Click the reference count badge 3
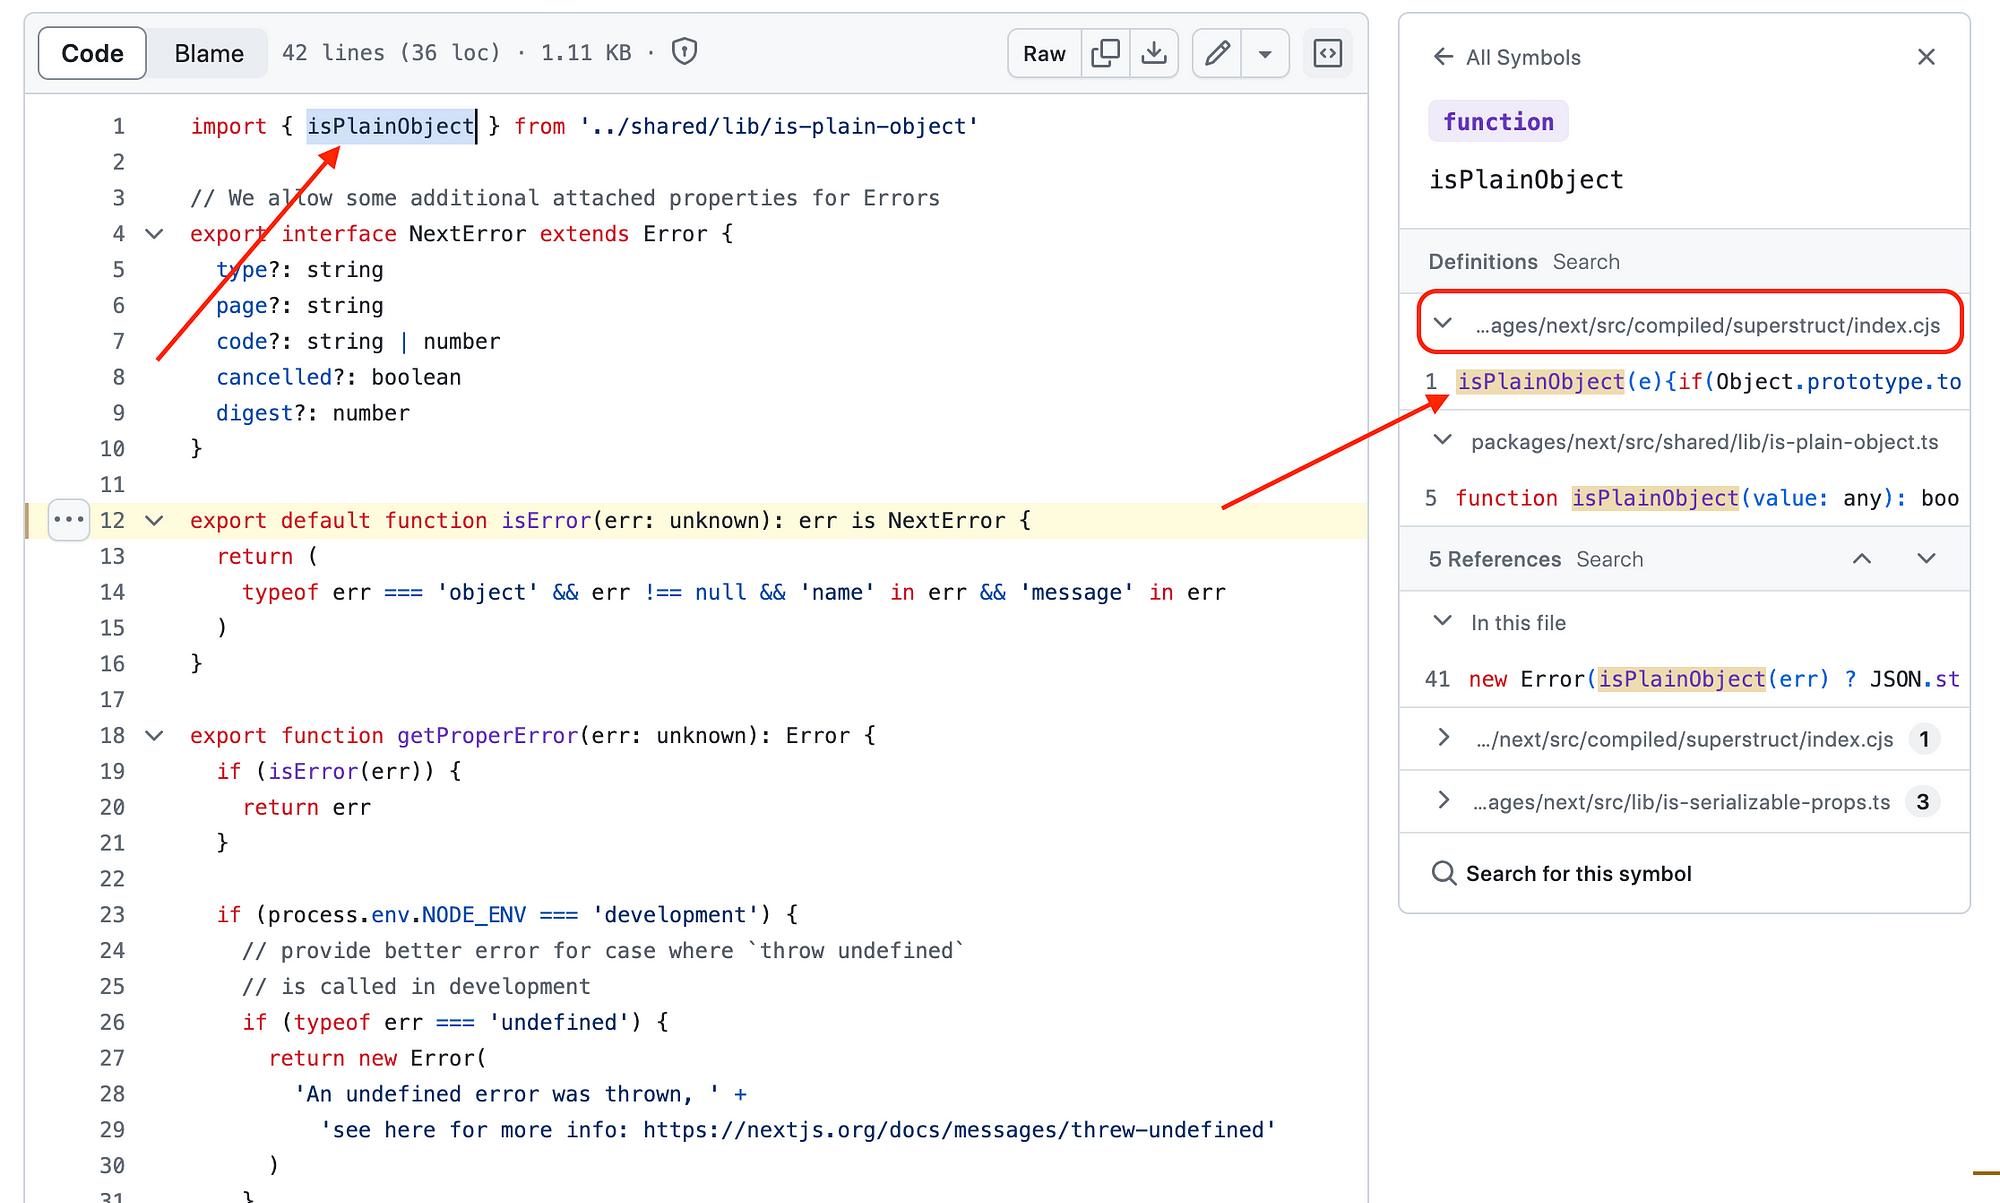Screen dimensions: 2000x1203 pyautogui.click(x=1922, y=802)
